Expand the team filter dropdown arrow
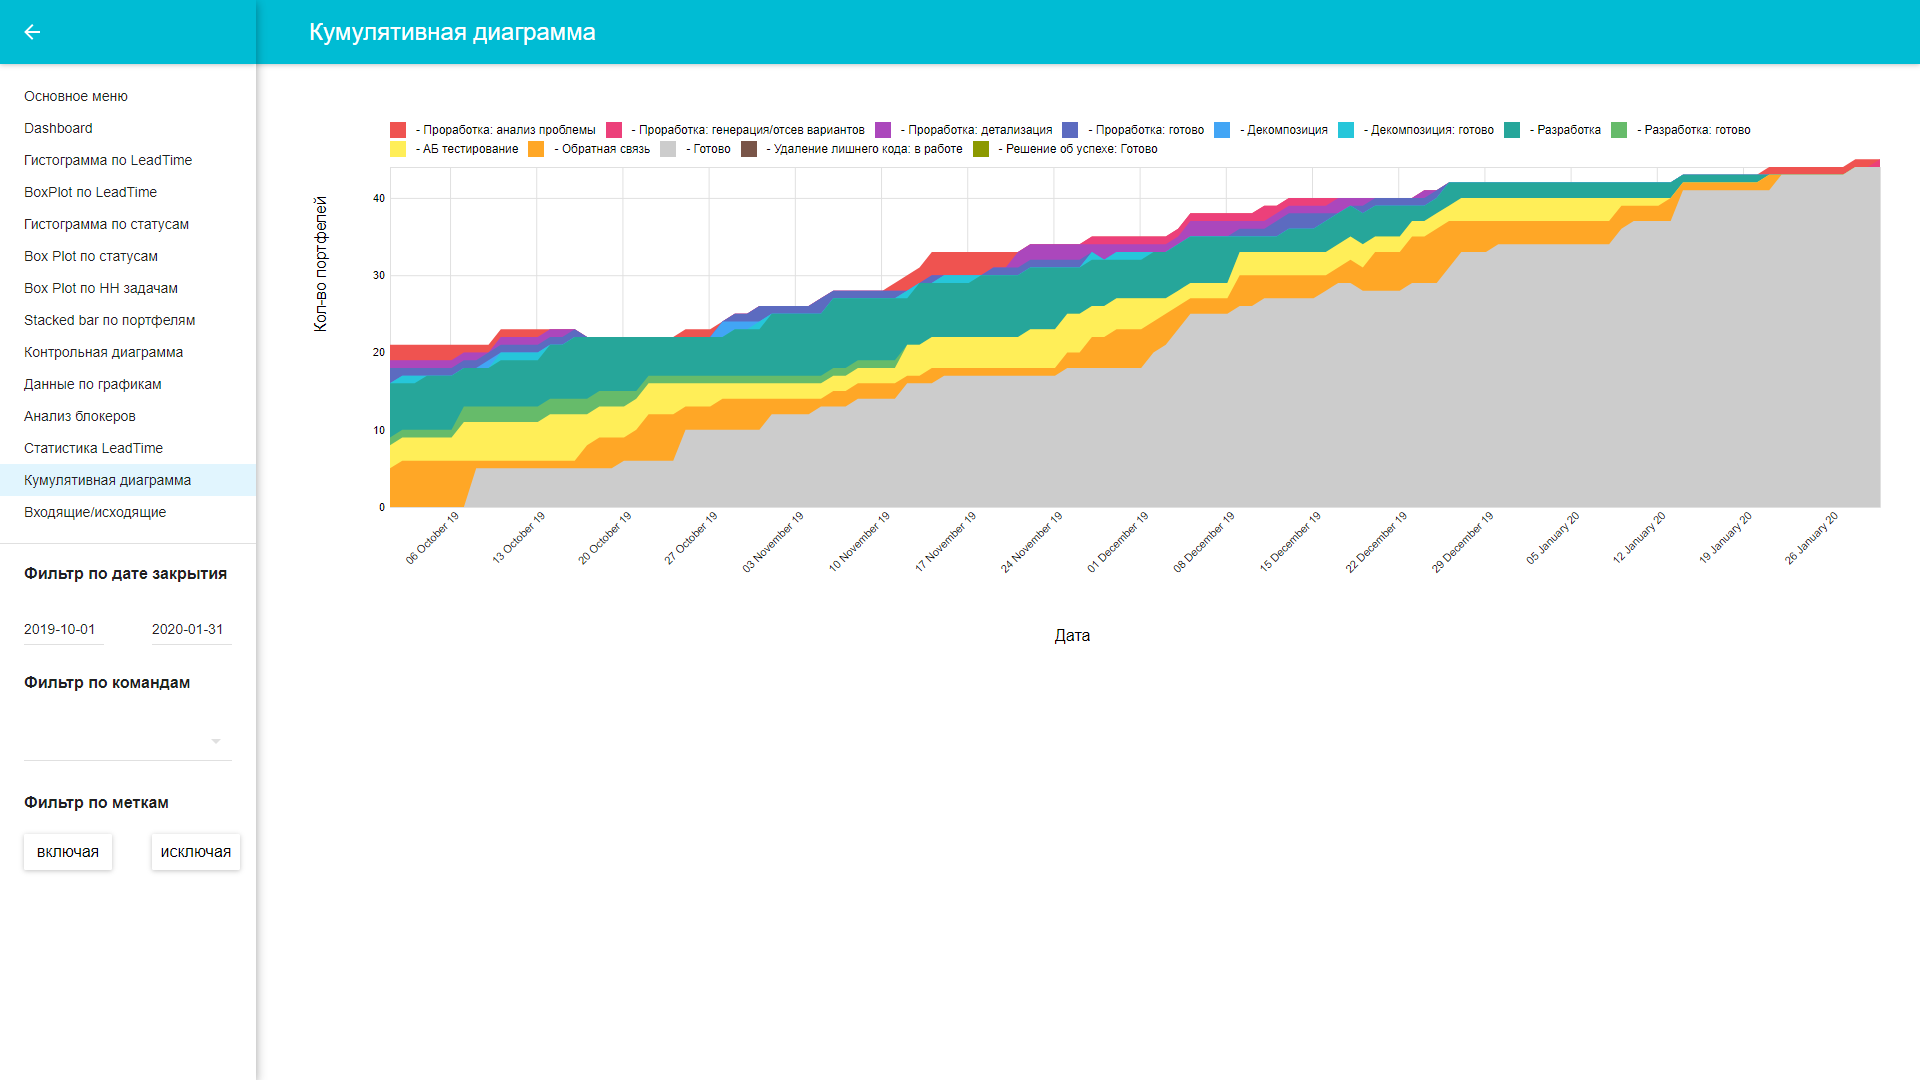Image resolution: width=1920 pixels, height=1080 pixels. pos(216,741)
